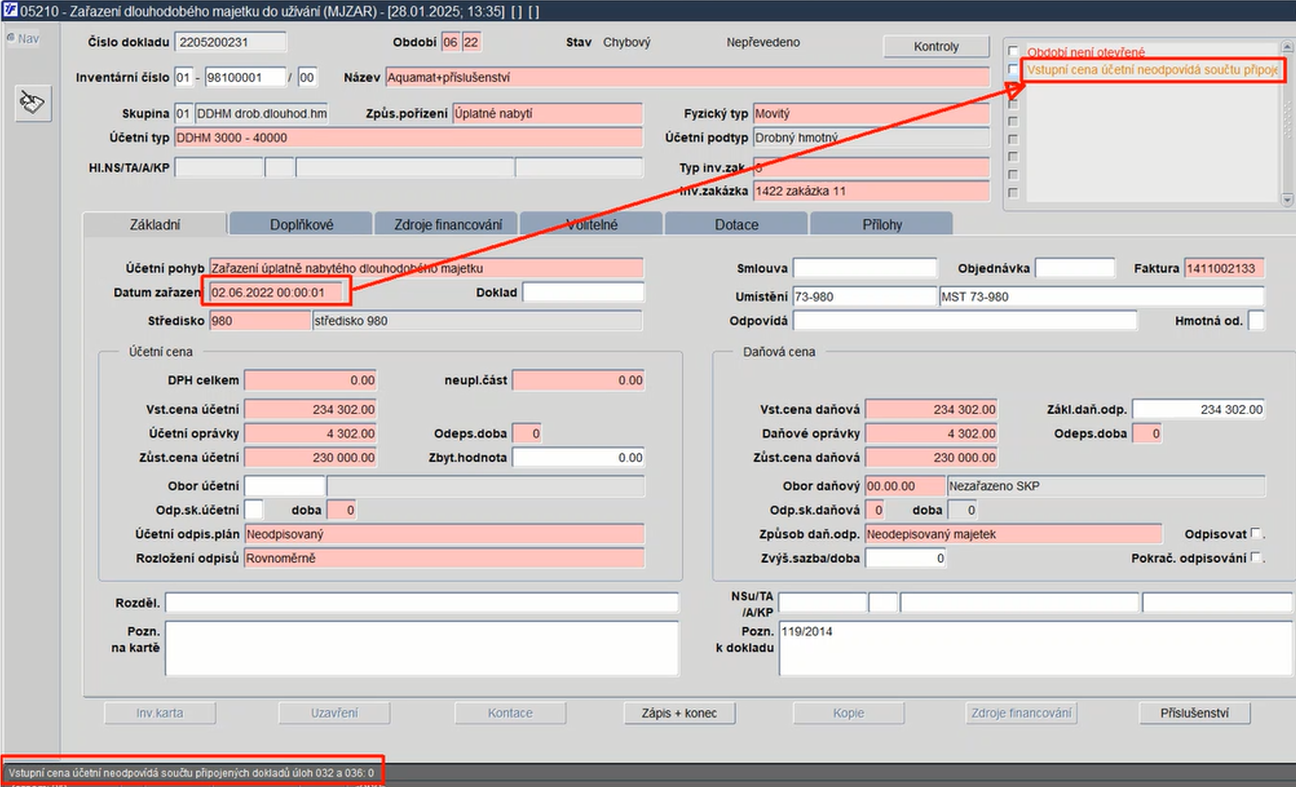Focus the Středisko field with 980
The height and width of the screenshot is (787, 1296).
pyautogui.click(x=260, y=320)
